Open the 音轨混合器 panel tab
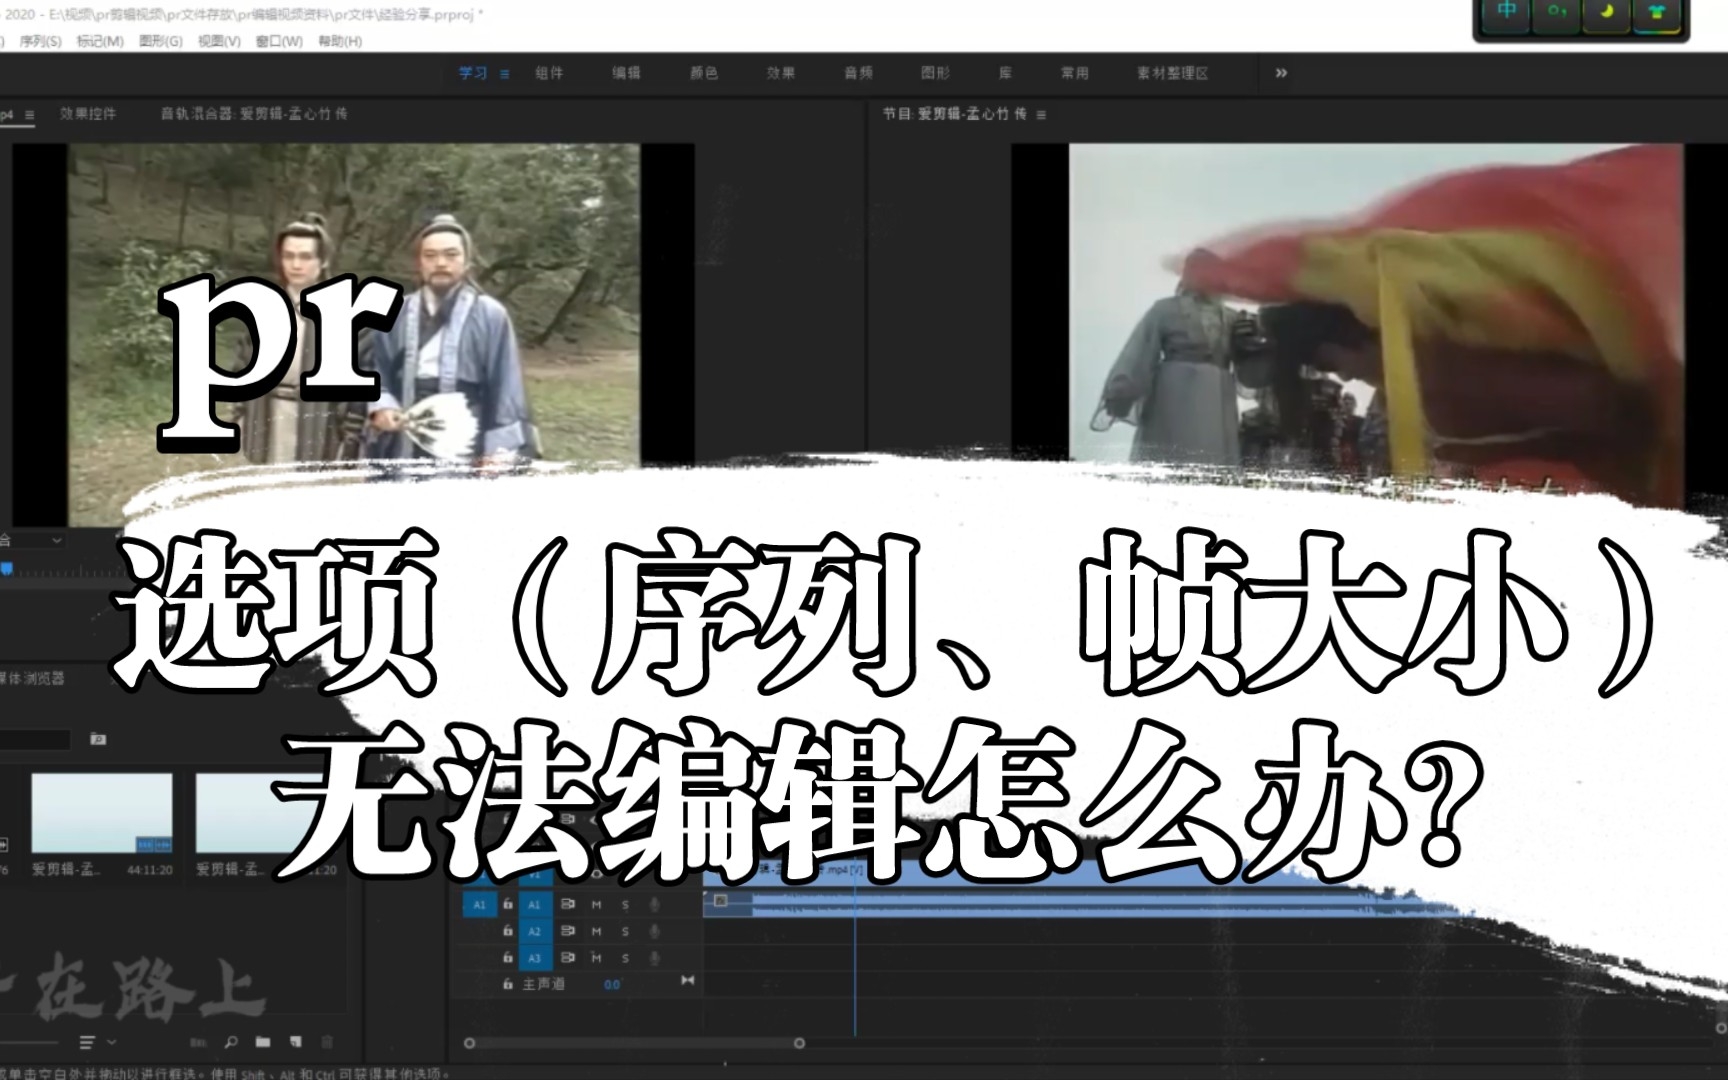Viewport: 1728px width, 1080px height. (x=254, y=114)
